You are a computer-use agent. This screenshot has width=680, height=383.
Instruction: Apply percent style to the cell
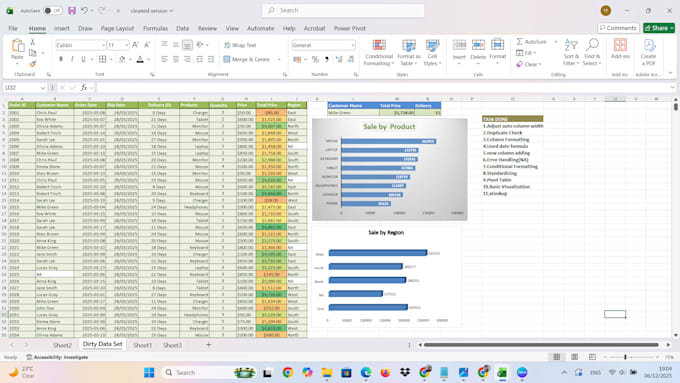[x=315, y=59]
